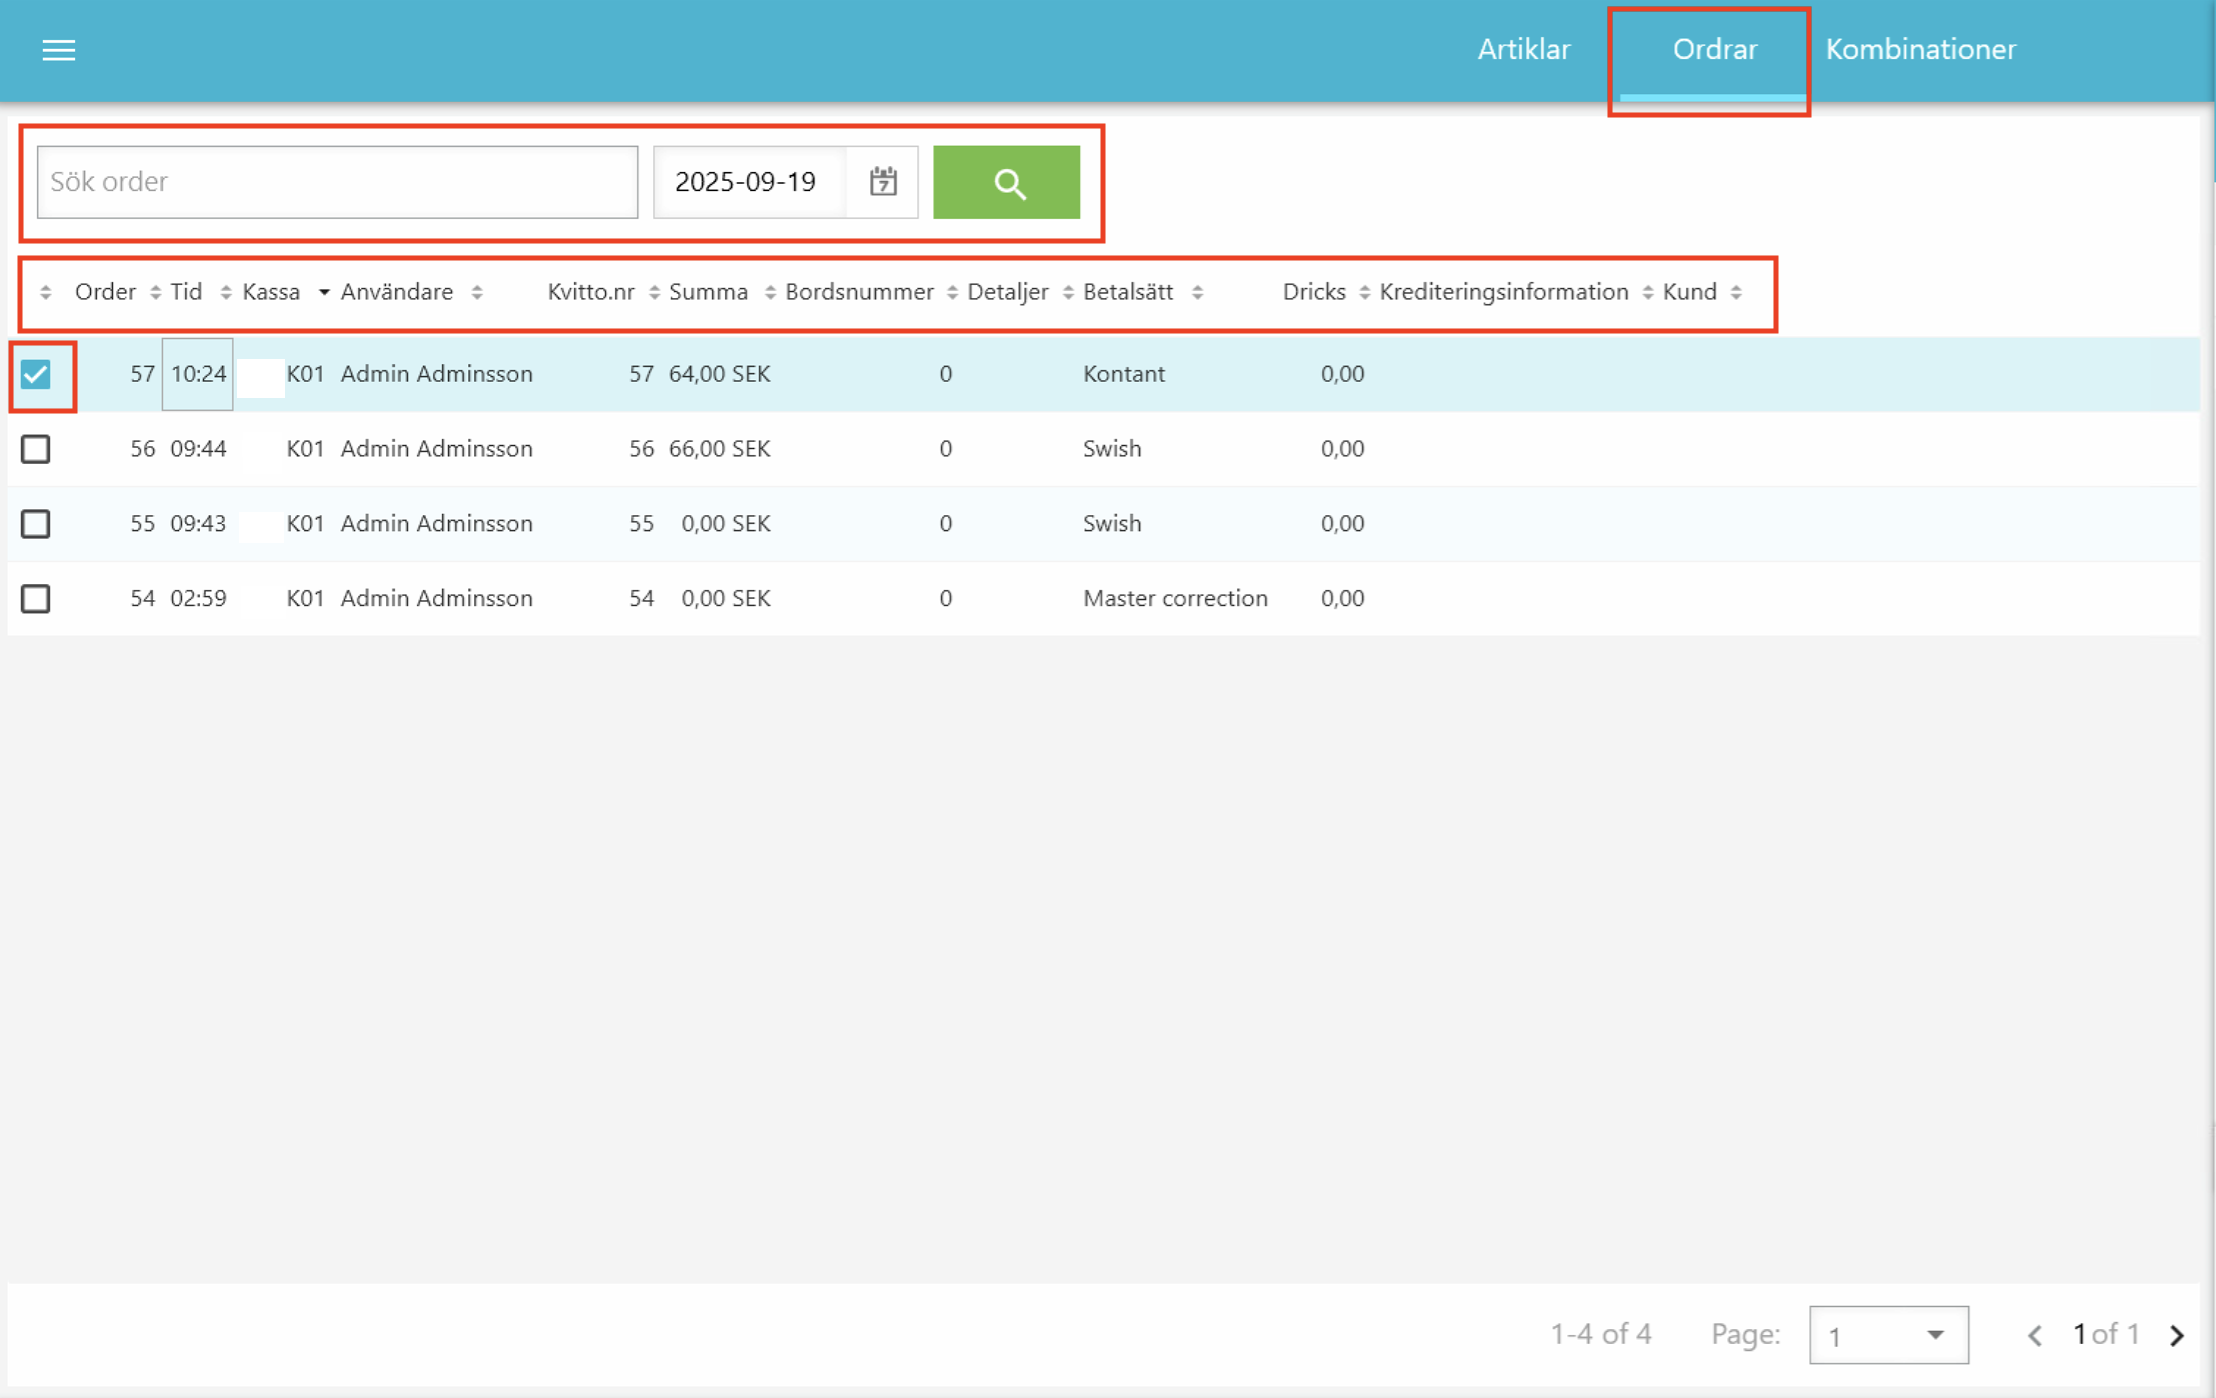2216x1398 pixels.
Task: Open the Kombinationer tab
Action: pos(1920,50)
